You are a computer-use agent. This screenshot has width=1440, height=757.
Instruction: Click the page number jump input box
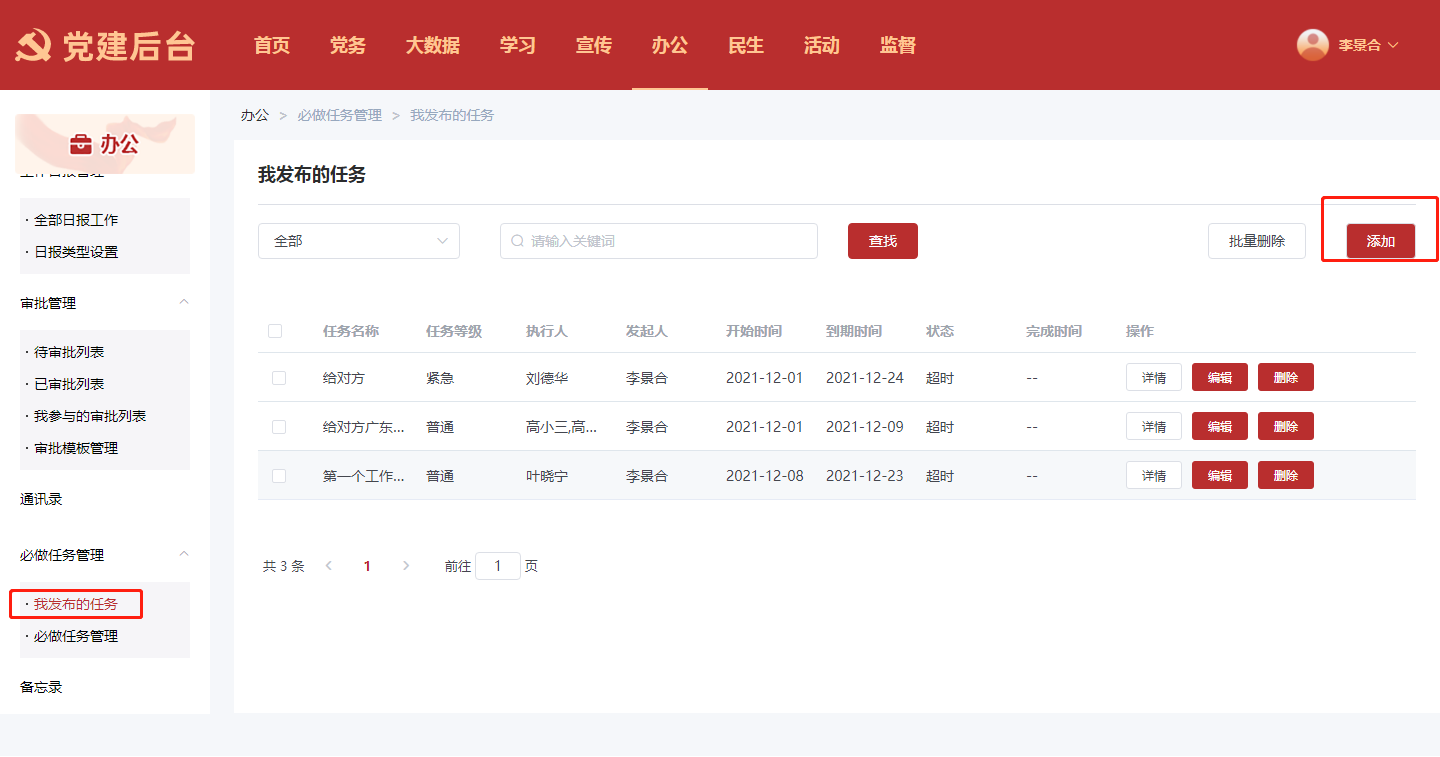[497, 566]
